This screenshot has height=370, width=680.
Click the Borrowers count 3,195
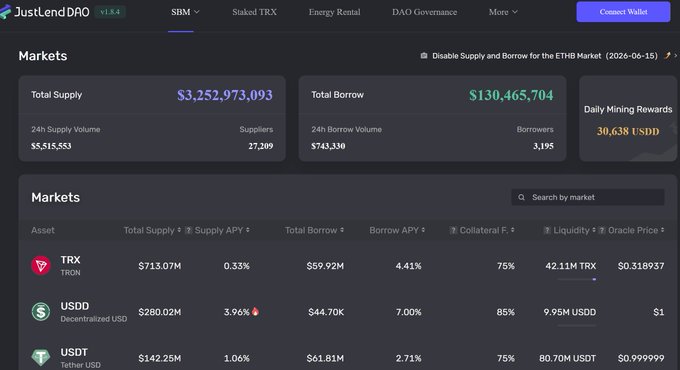click(543, 146)
